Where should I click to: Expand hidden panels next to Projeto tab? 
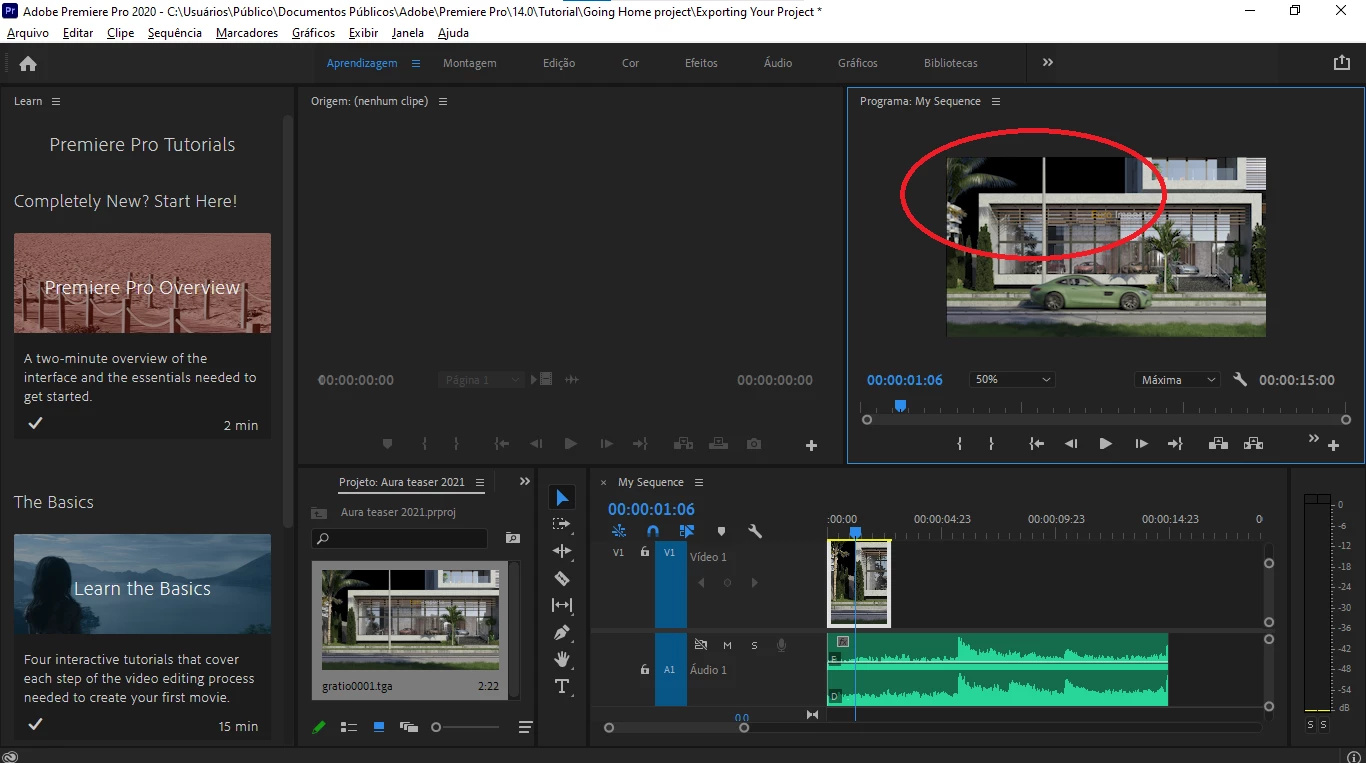pyautogui.click(x=525, y=481)
